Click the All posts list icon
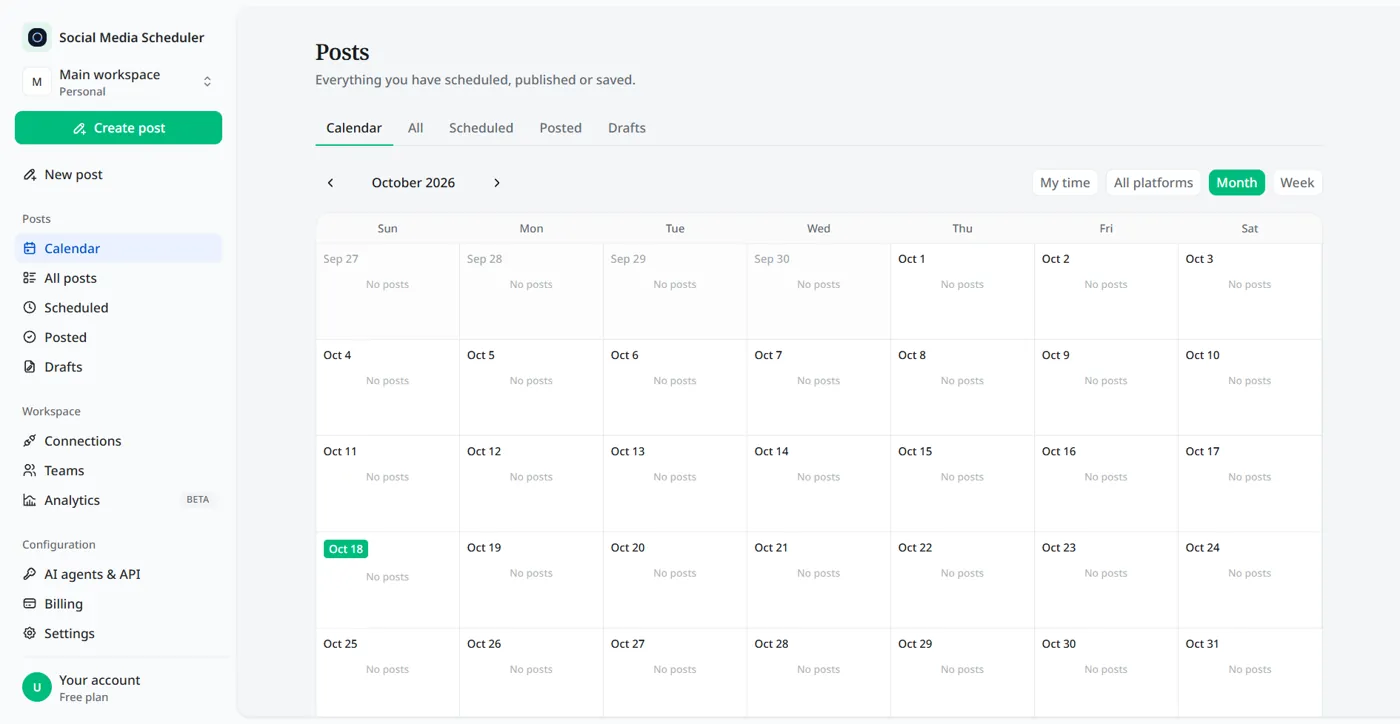 tap(30, 278)
